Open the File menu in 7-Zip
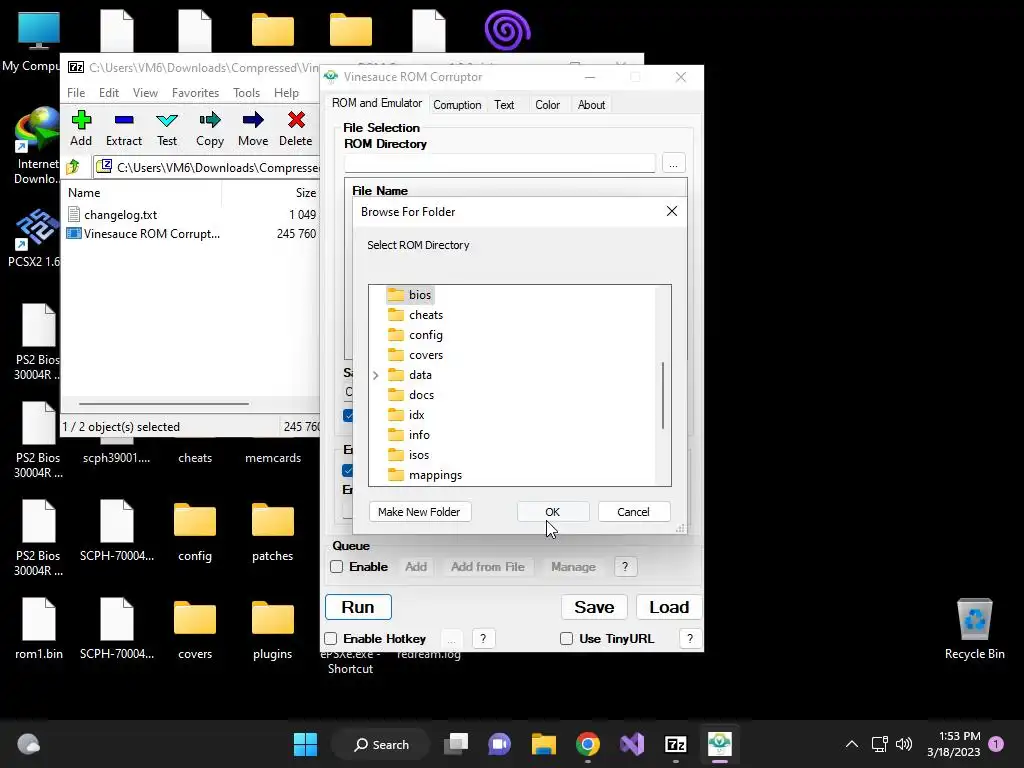Image resolution: width=1024 pixels, height=768 pixels. (76, 93)
